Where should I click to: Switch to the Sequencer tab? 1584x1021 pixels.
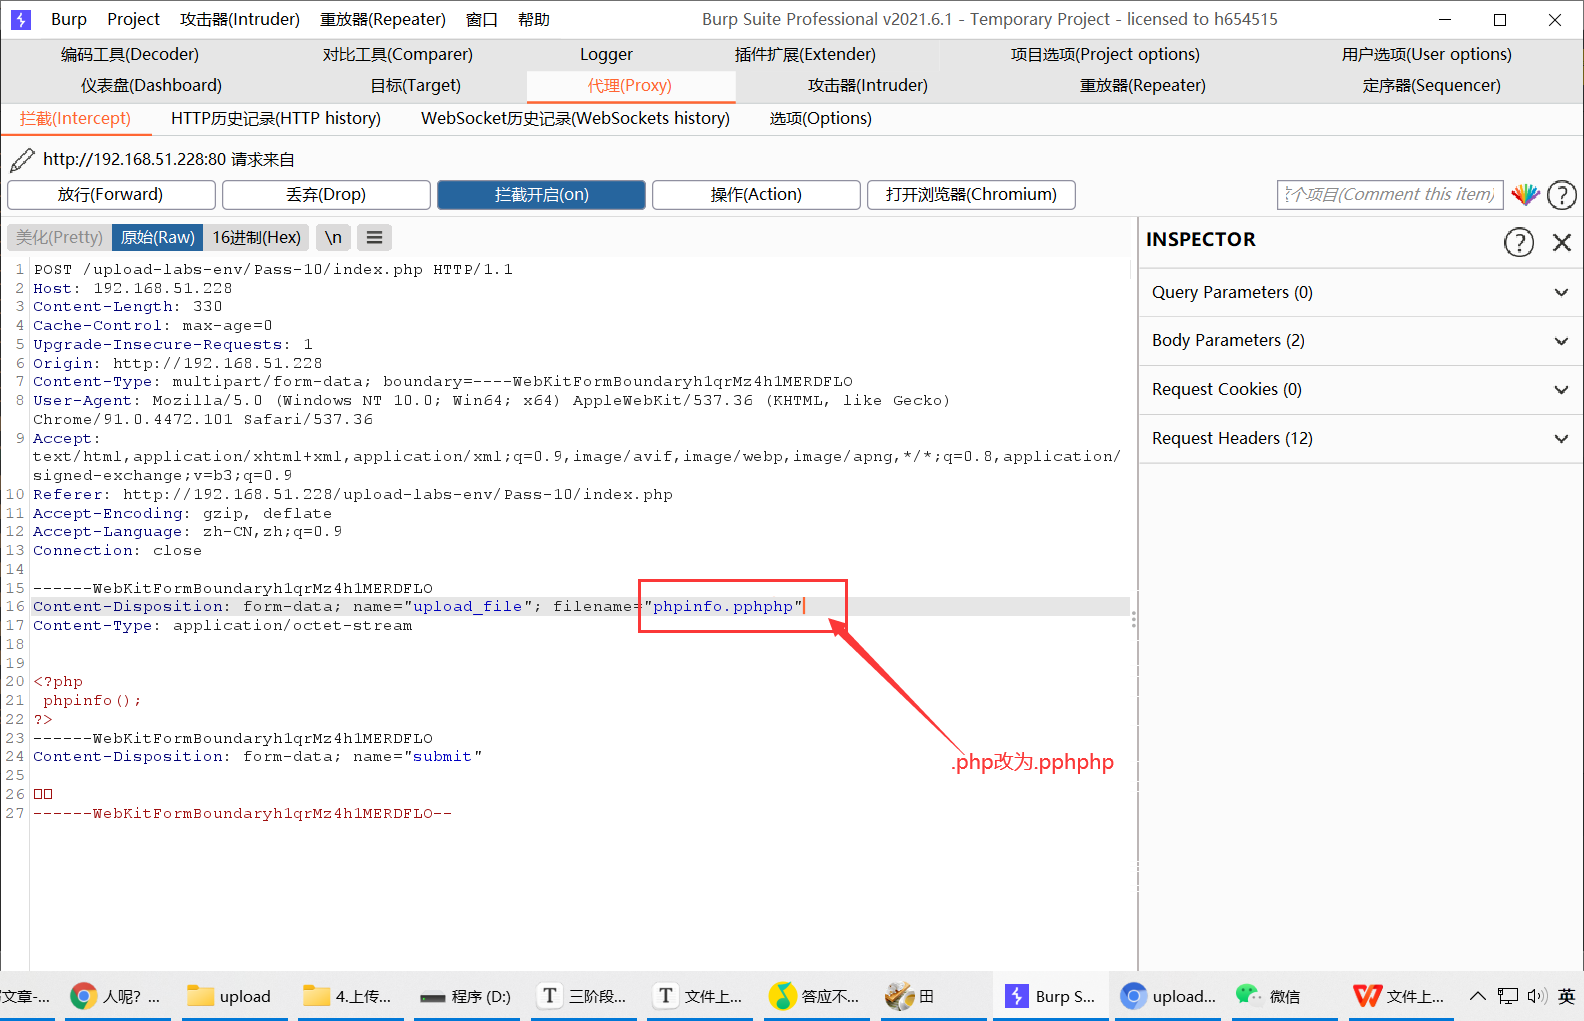pos(1432,85)
